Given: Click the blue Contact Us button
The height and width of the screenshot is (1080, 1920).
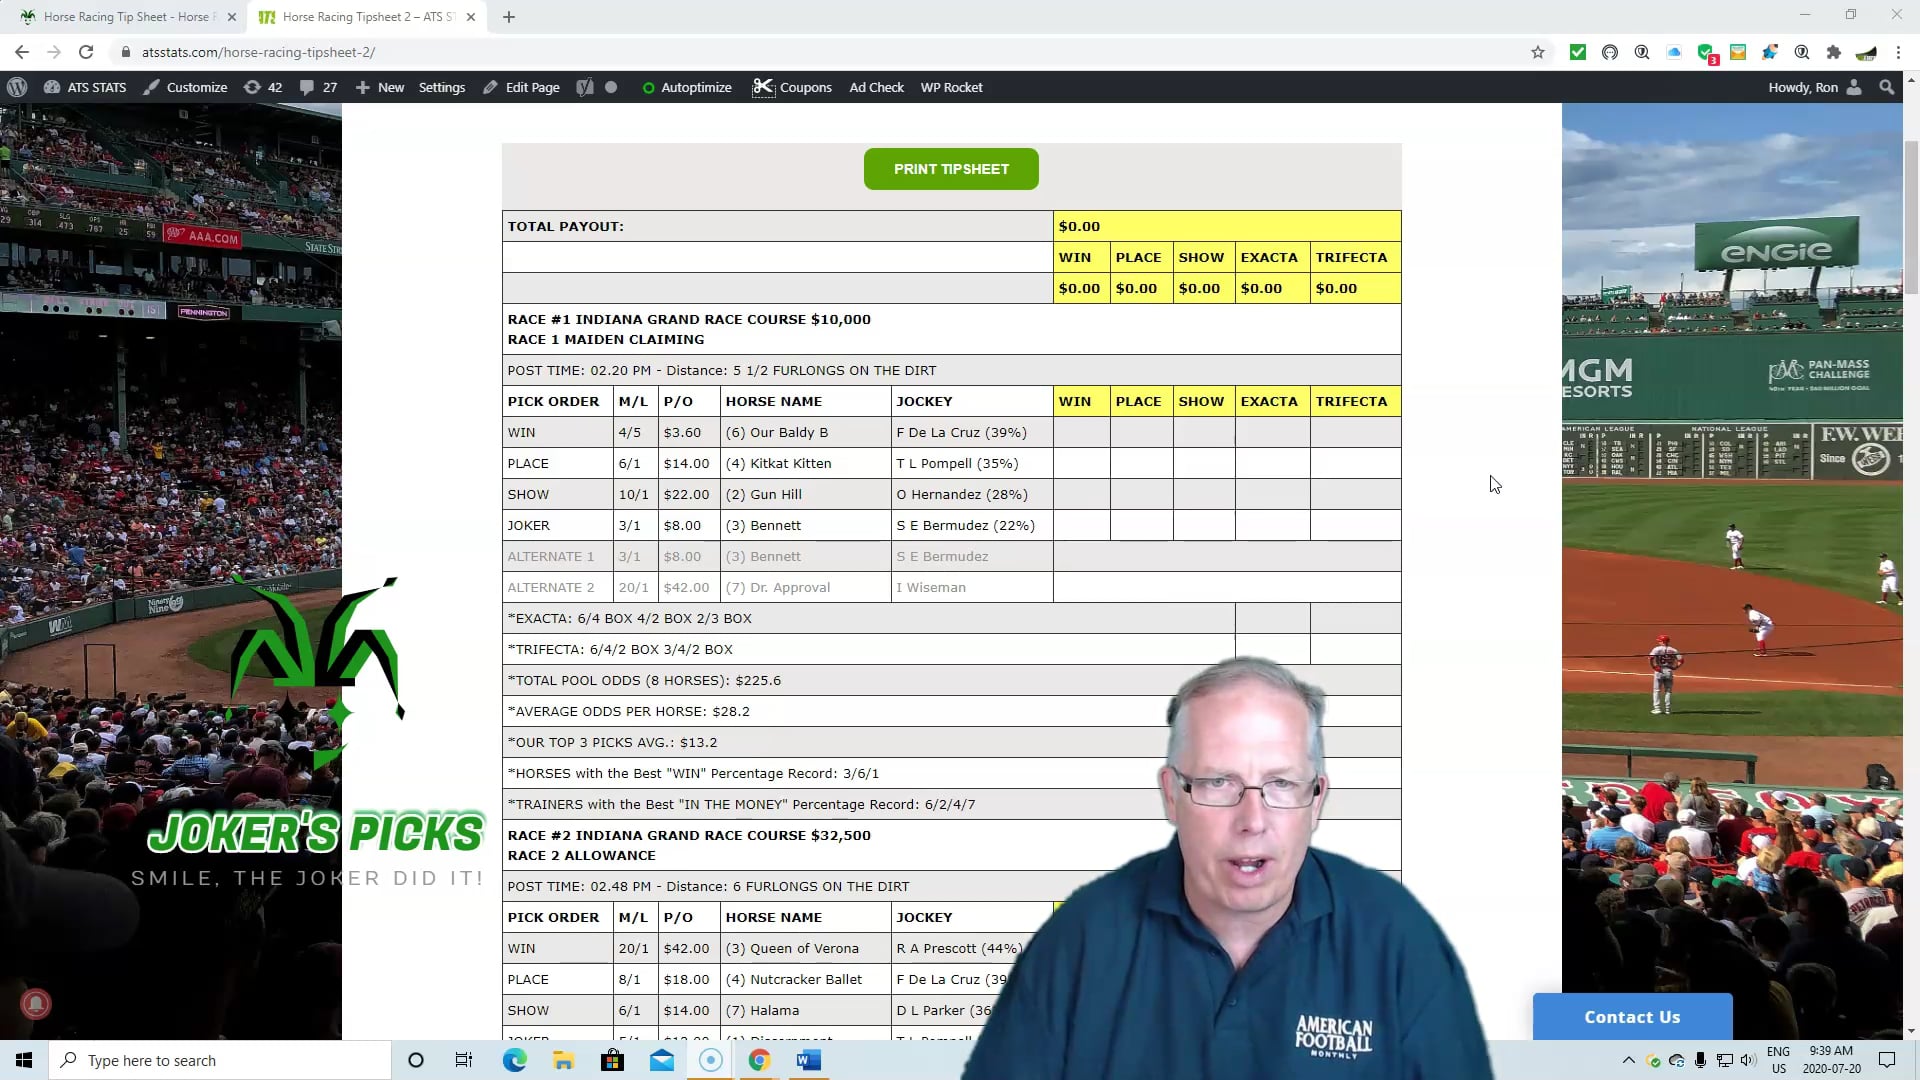Looking at the screenshot, I should click(x=1632, y=1017).
